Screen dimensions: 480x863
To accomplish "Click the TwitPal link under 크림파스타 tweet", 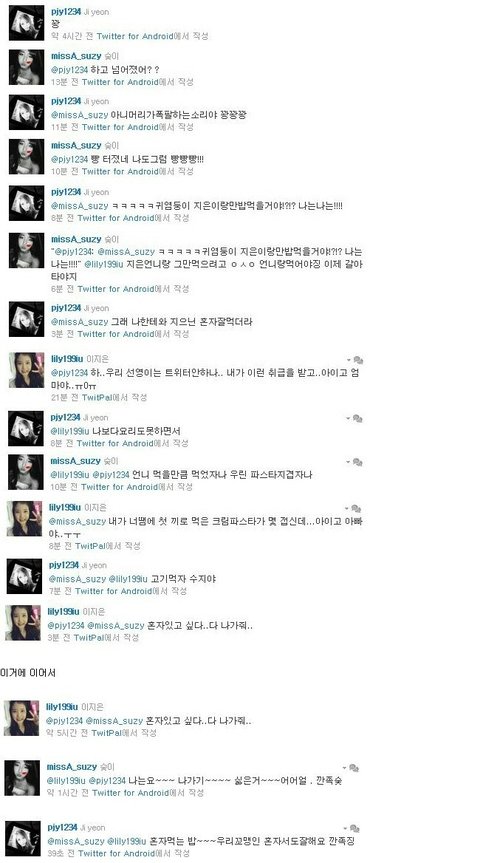I will (x=90, y=546).
